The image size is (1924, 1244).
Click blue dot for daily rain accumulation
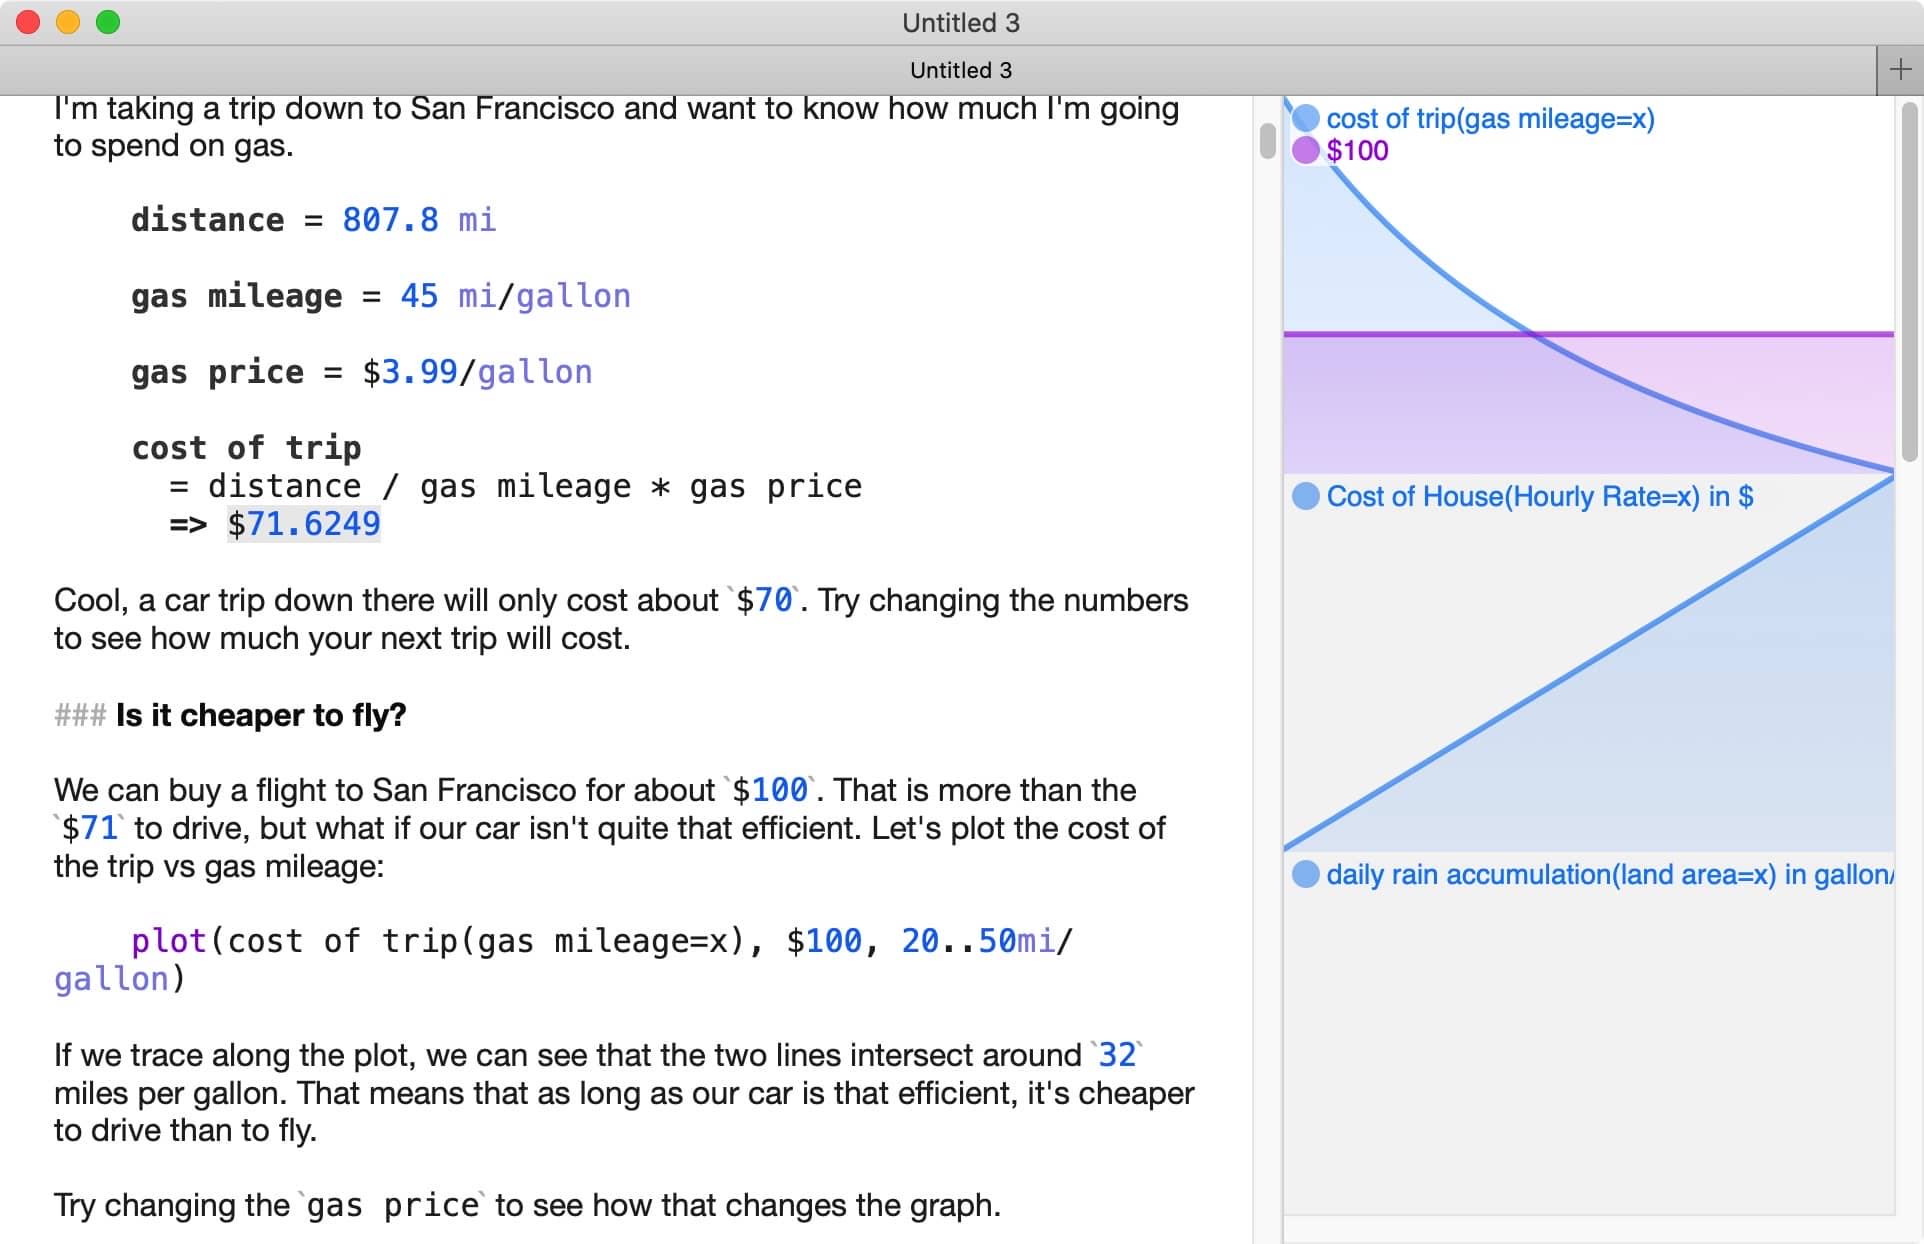tap(1305, 874)
